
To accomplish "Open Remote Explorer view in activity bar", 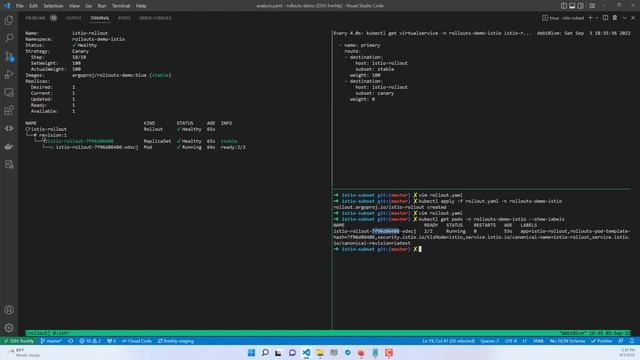I will (x=9, y=92).
